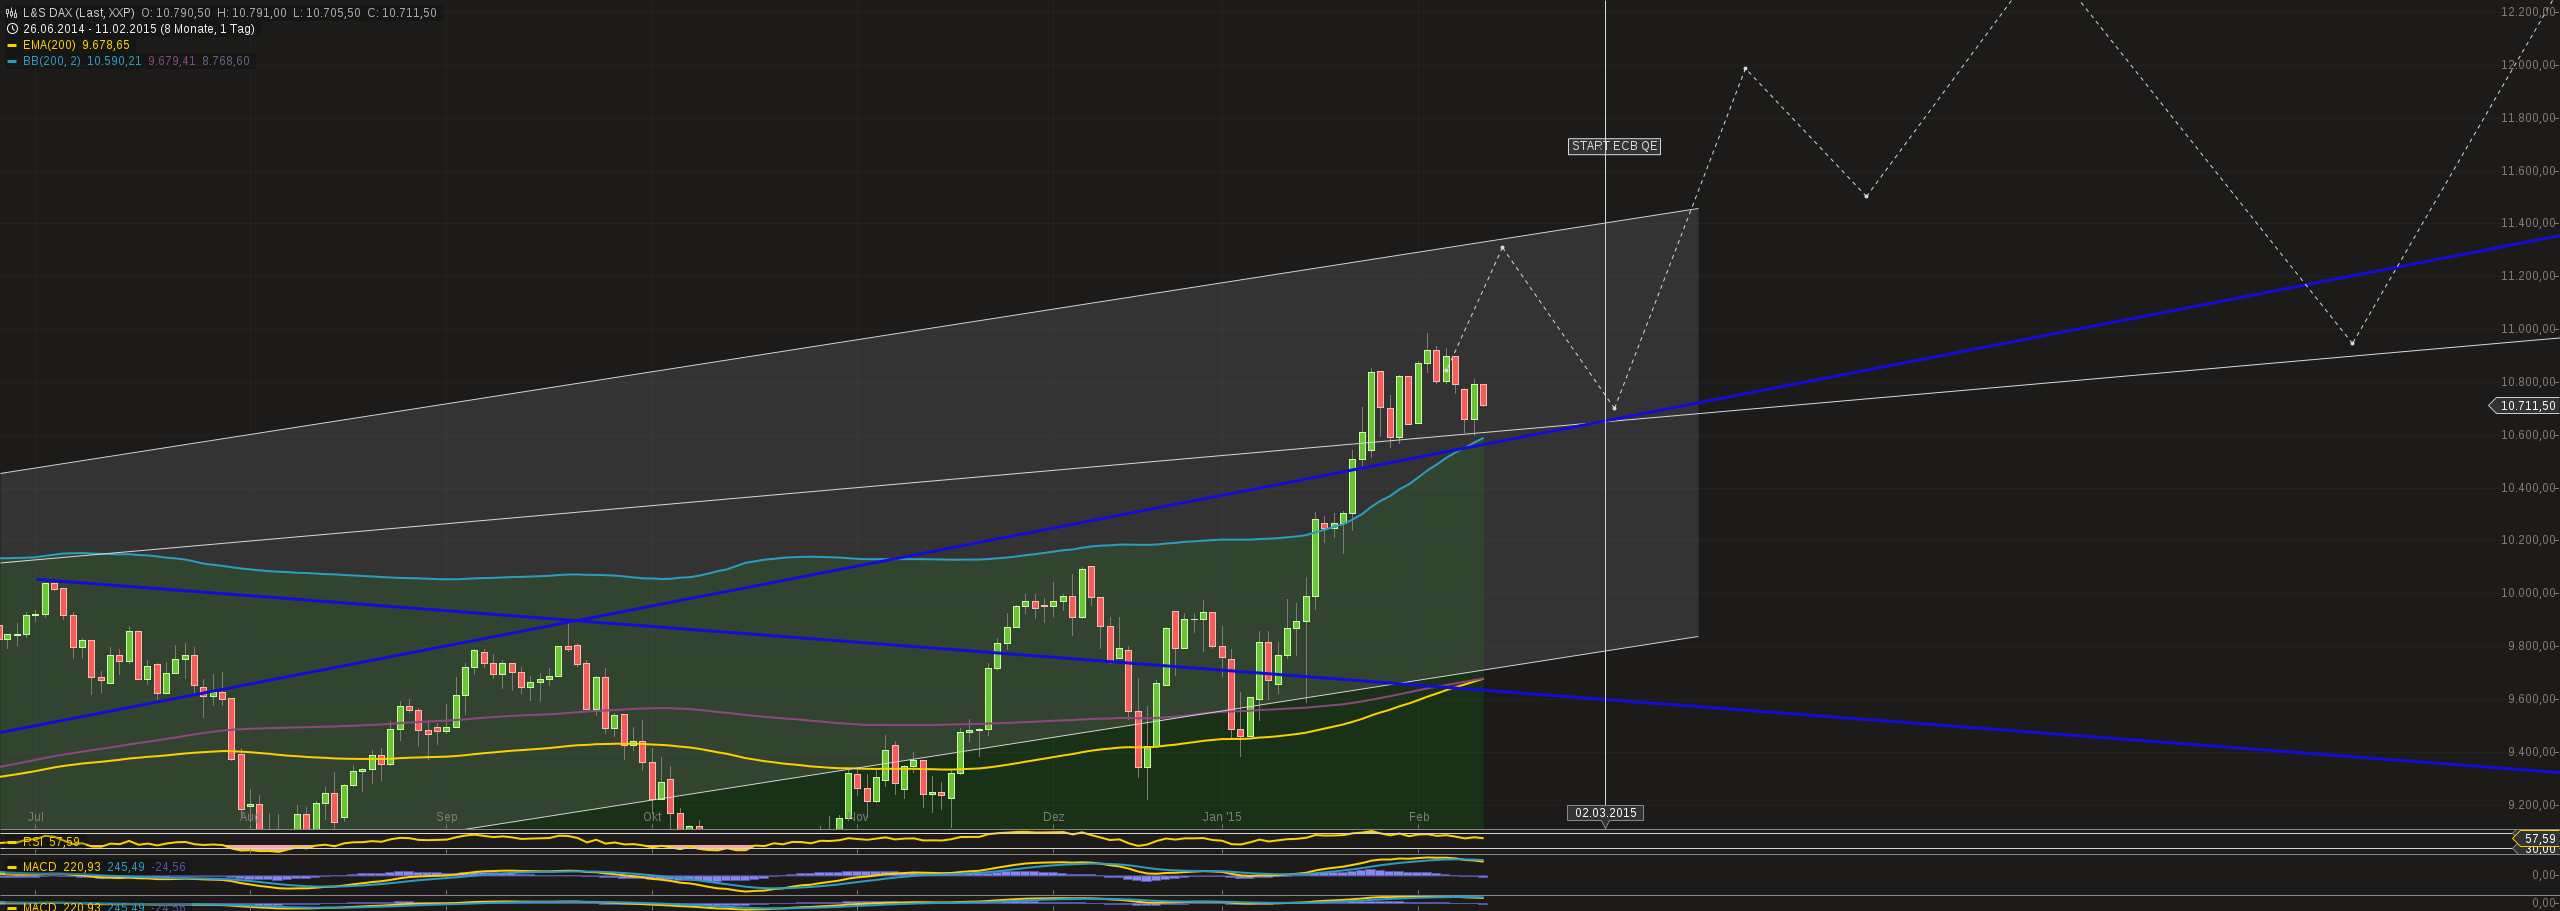Click the yellow EMA(200) legend color marker

point(12,45)
